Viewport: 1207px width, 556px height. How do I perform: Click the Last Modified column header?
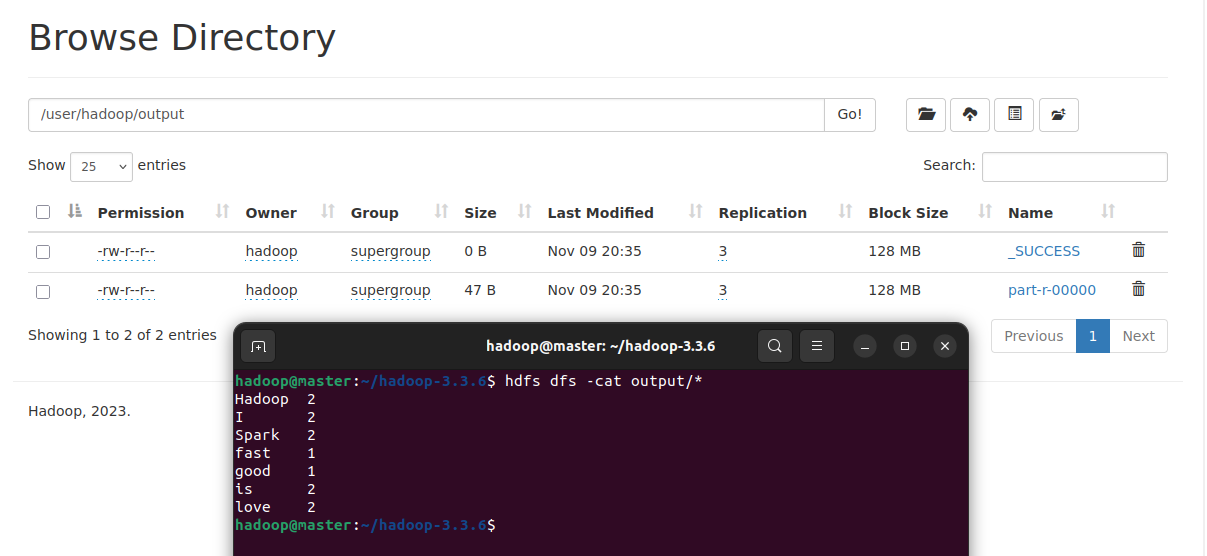(600, 212)
